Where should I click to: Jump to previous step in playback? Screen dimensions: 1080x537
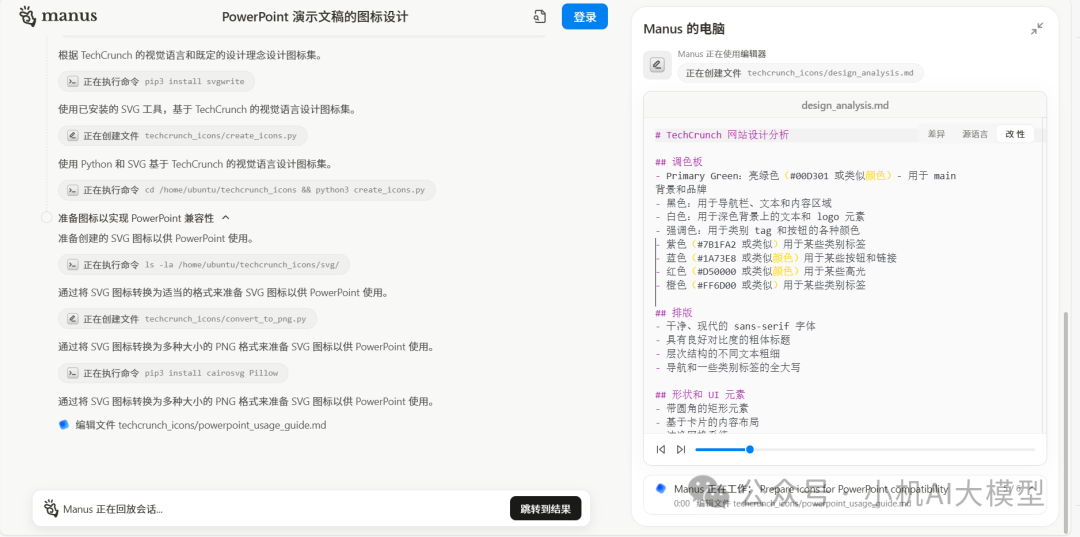(x=661, y=450)
